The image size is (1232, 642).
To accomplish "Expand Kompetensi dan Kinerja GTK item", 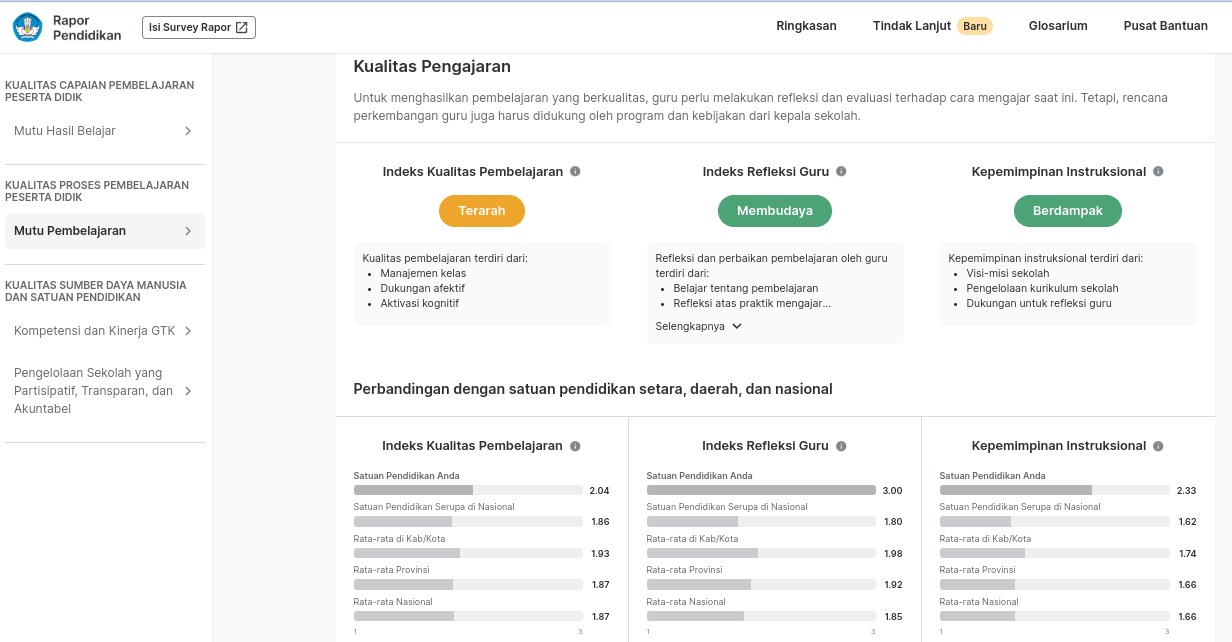I will pos(105,331).
